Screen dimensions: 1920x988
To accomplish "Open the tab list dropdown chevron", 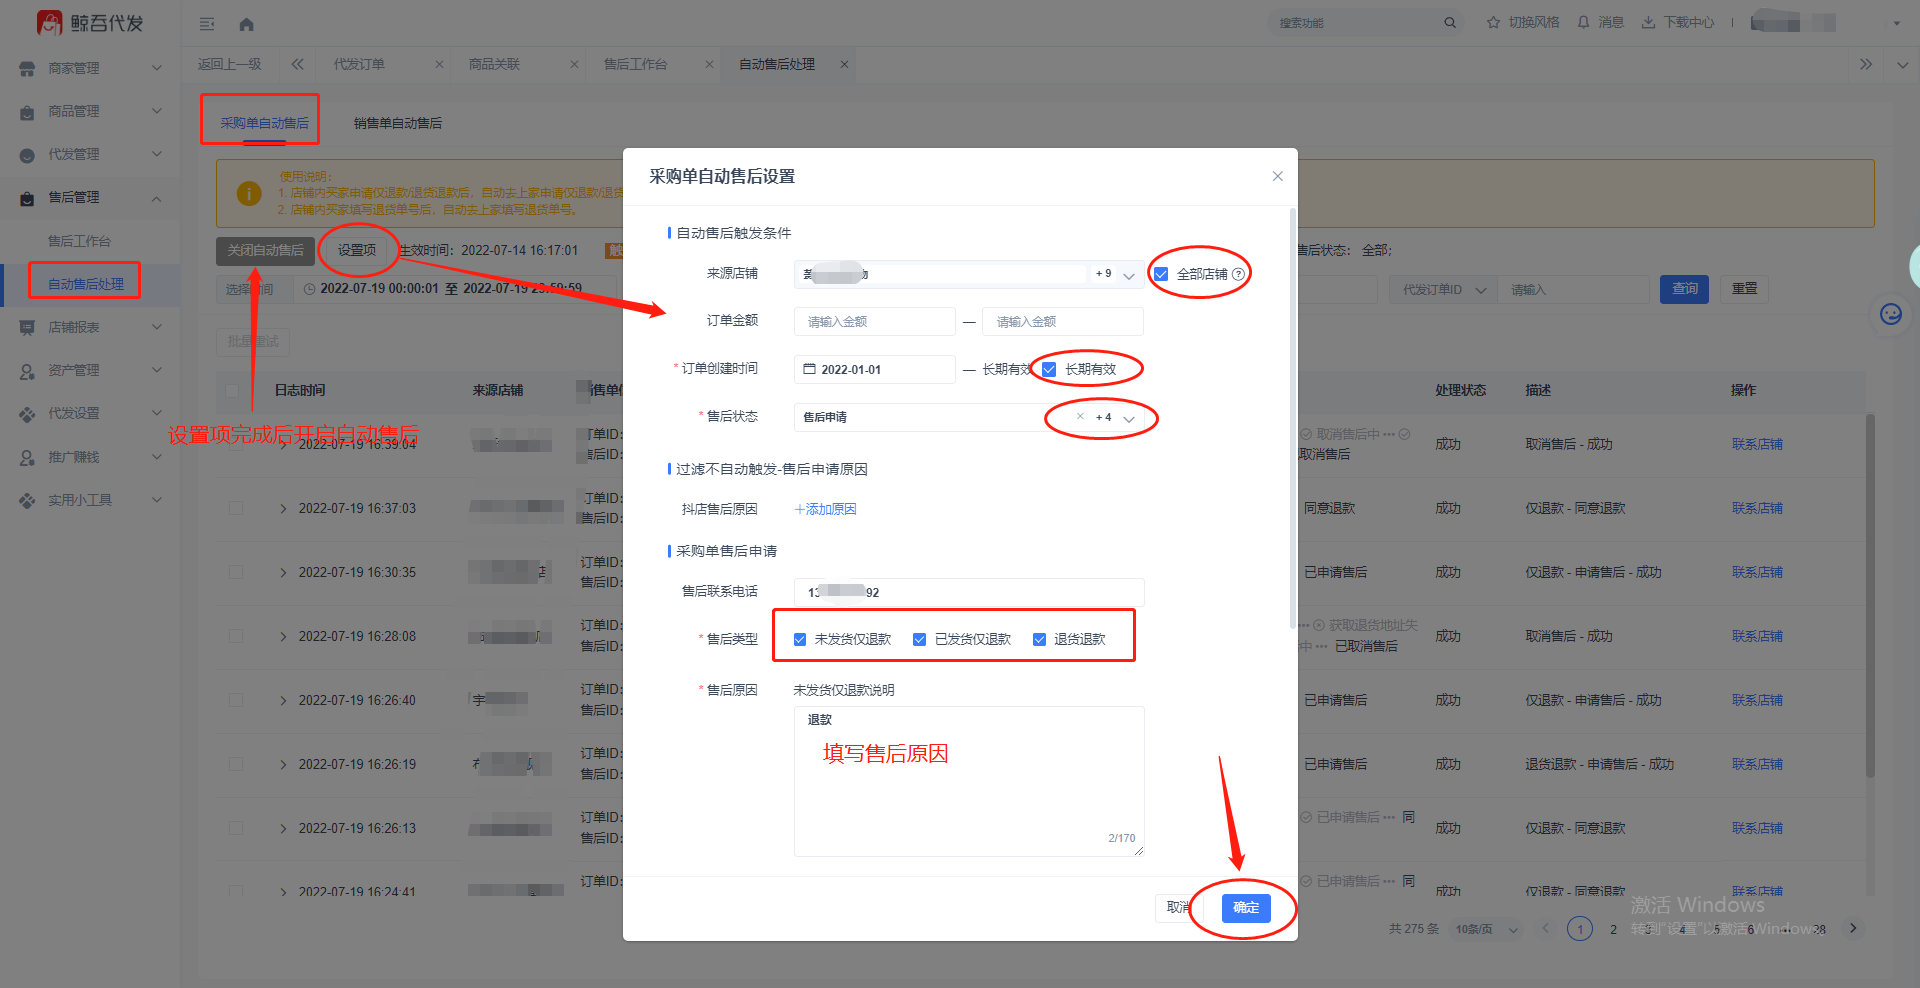I will [x=1902, y=65].
